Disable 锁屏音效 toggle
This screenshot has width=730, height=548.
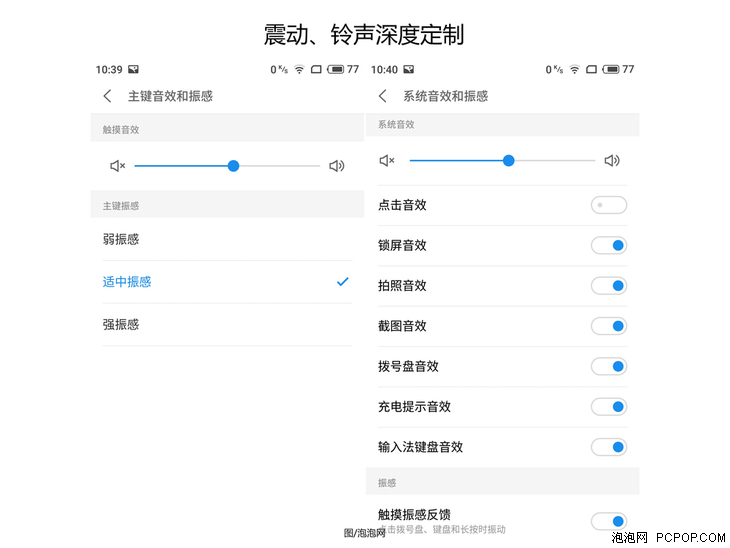[609, 245]
